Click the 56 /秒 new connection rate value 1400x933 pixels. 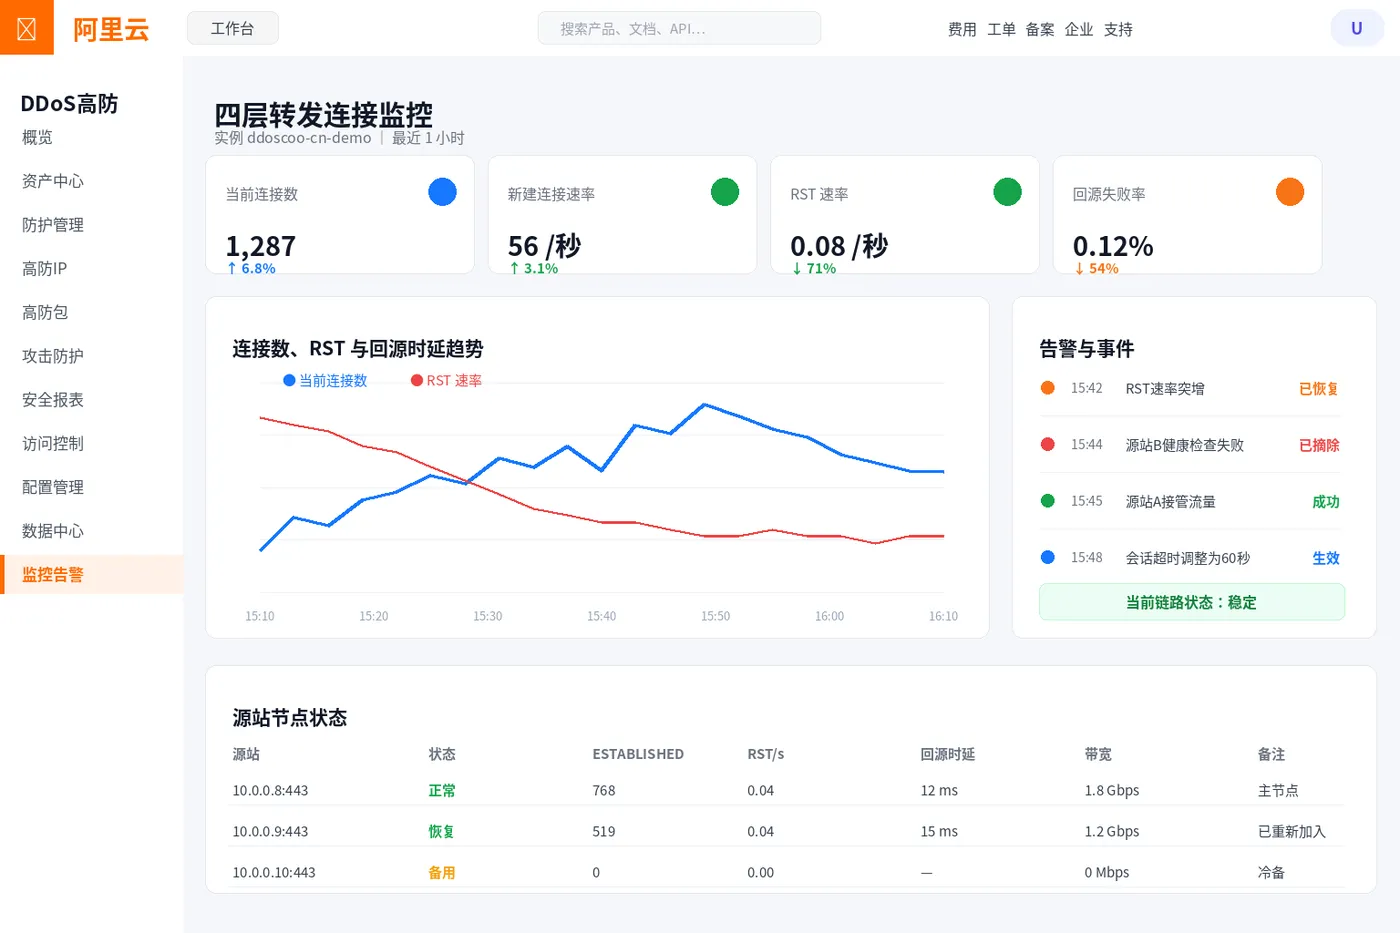click(x=544, y=246)
